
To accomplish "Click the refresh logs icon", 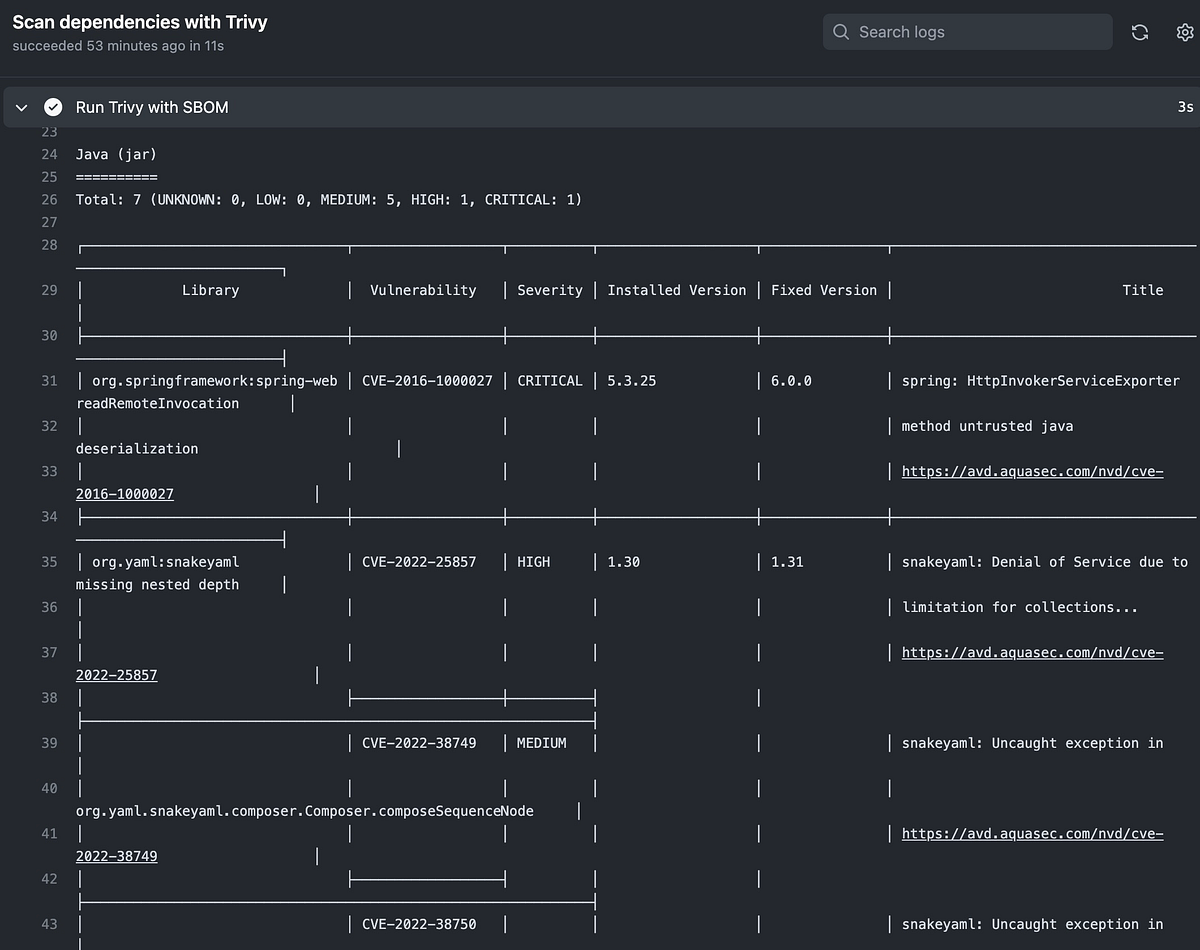I will pyautogui.click(x=1140, y=32).
